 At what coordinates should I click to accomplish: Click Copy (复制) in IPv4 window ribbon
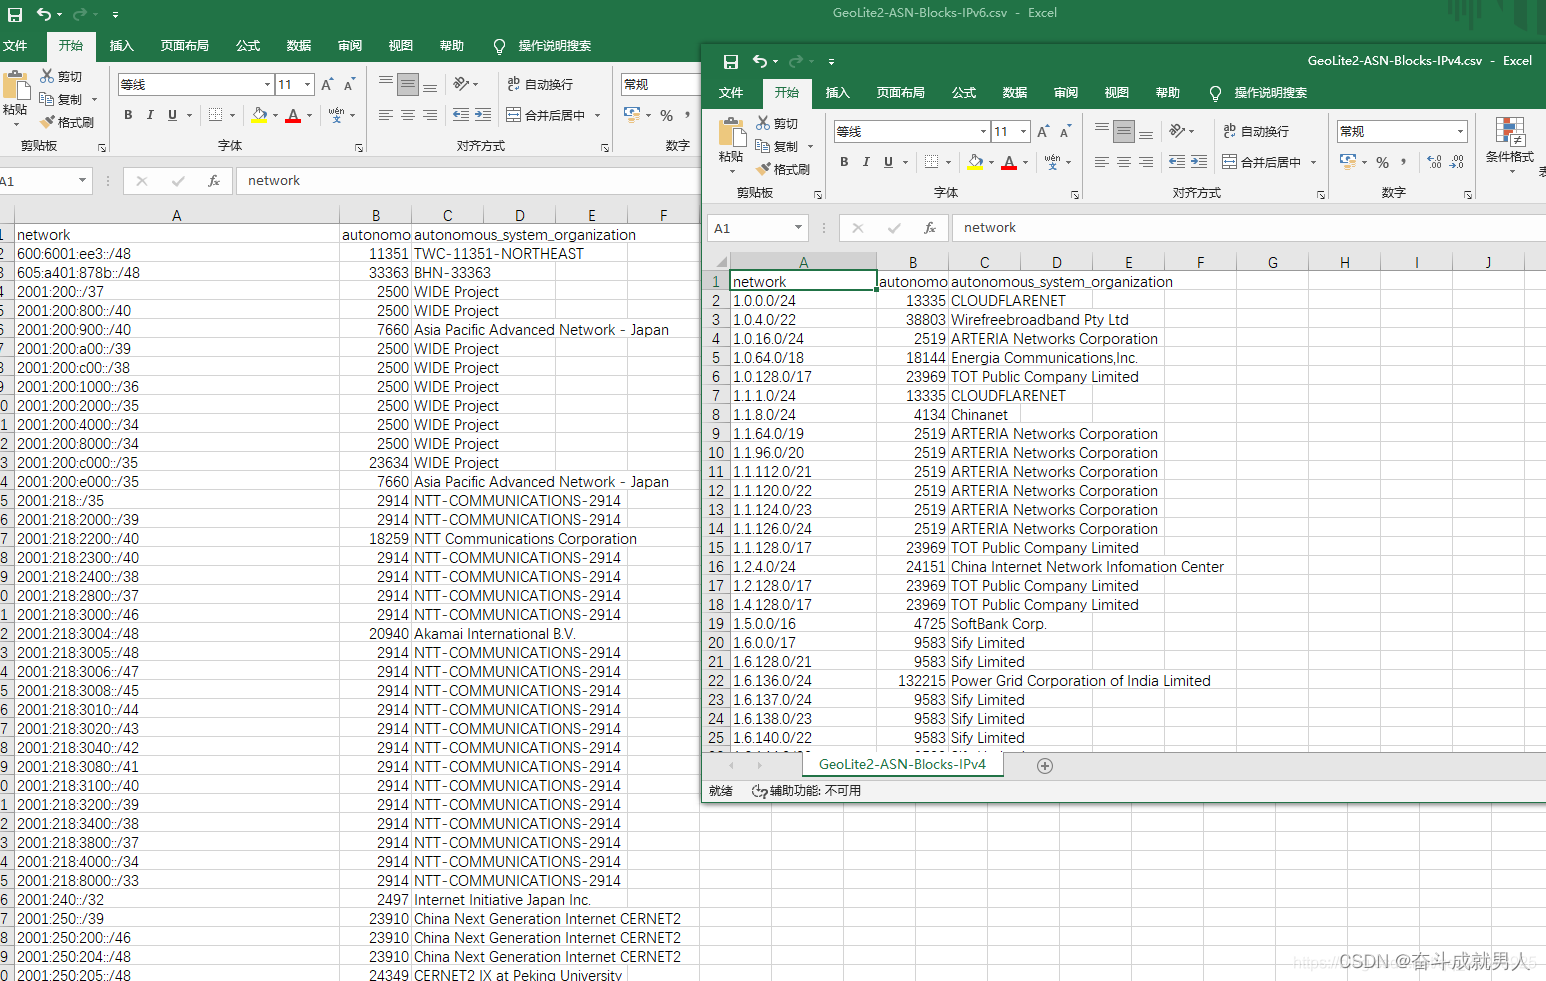pos(777,146)
